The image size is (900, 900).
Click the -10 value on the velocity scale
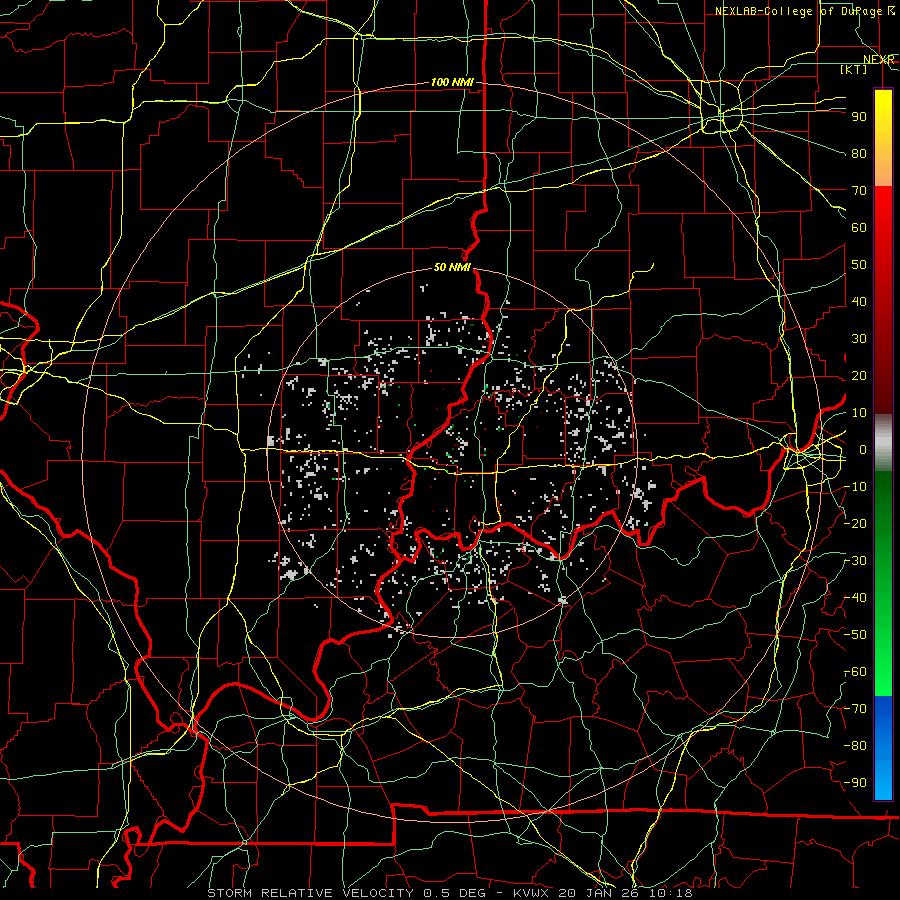coord(855,487)
